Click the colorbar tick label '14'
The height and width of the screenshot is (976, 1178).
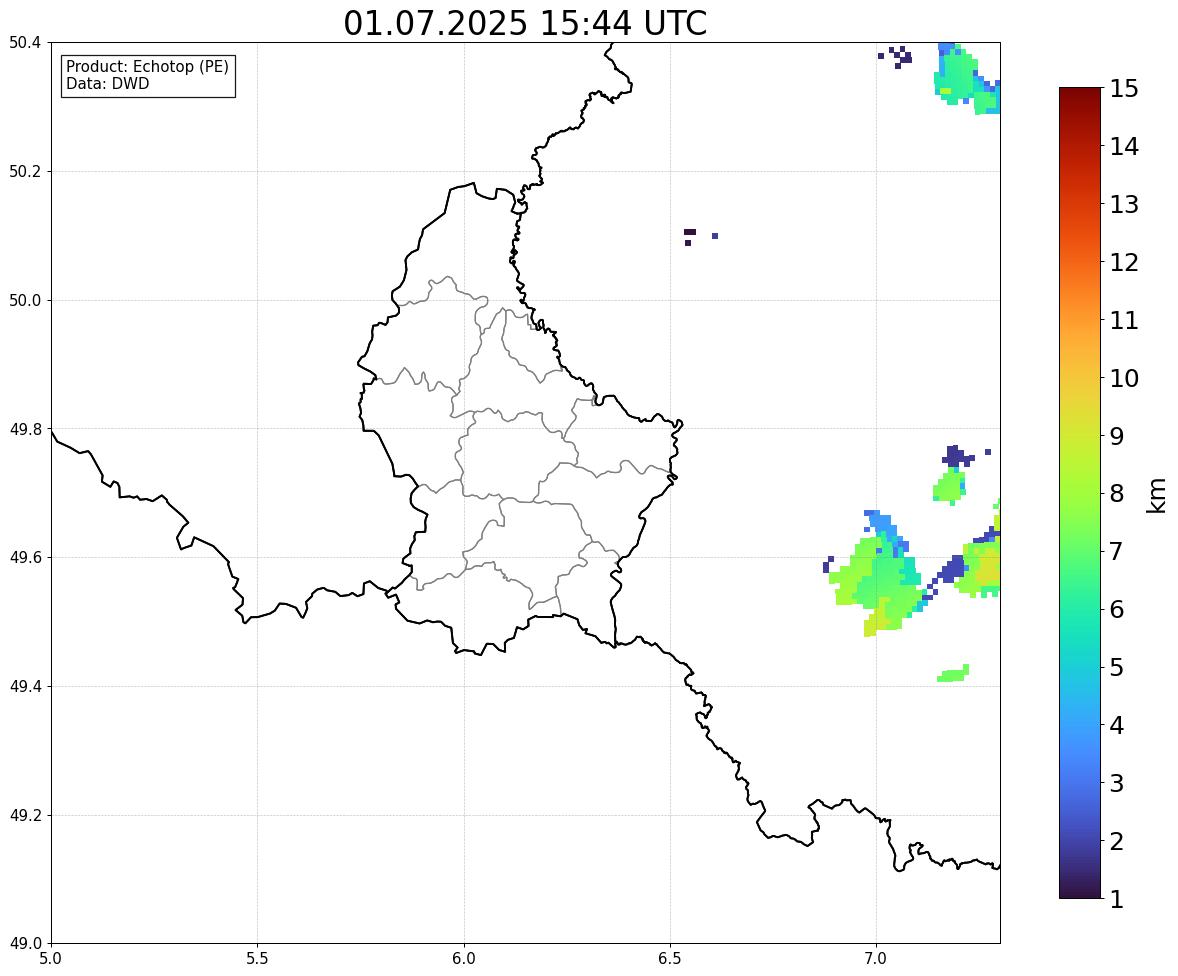(x=1124, y=147)
